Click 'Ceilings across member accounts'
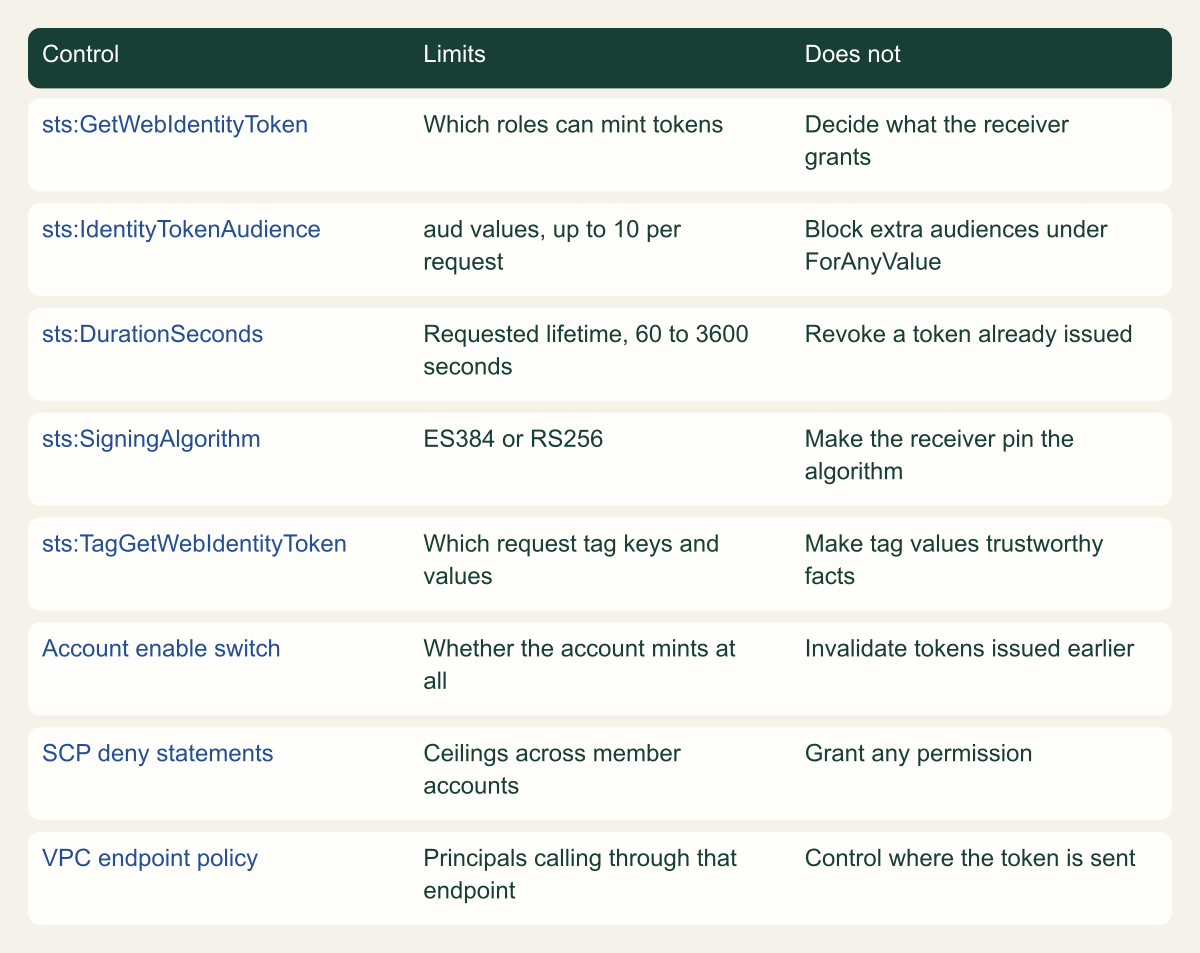The image size is (1200, 953). pyautogui.click(x=552, y=768)
